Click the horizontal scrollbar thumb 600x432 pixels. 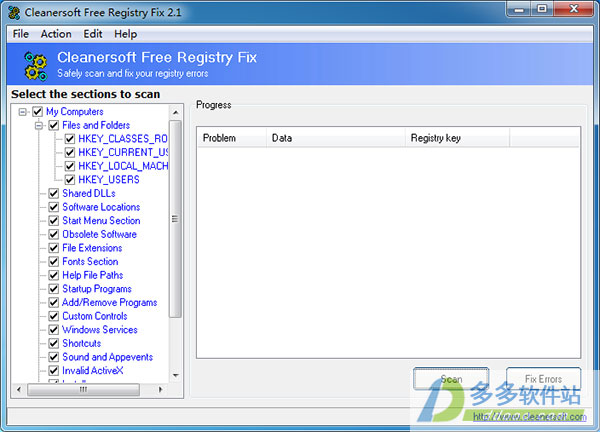(83, 390)
